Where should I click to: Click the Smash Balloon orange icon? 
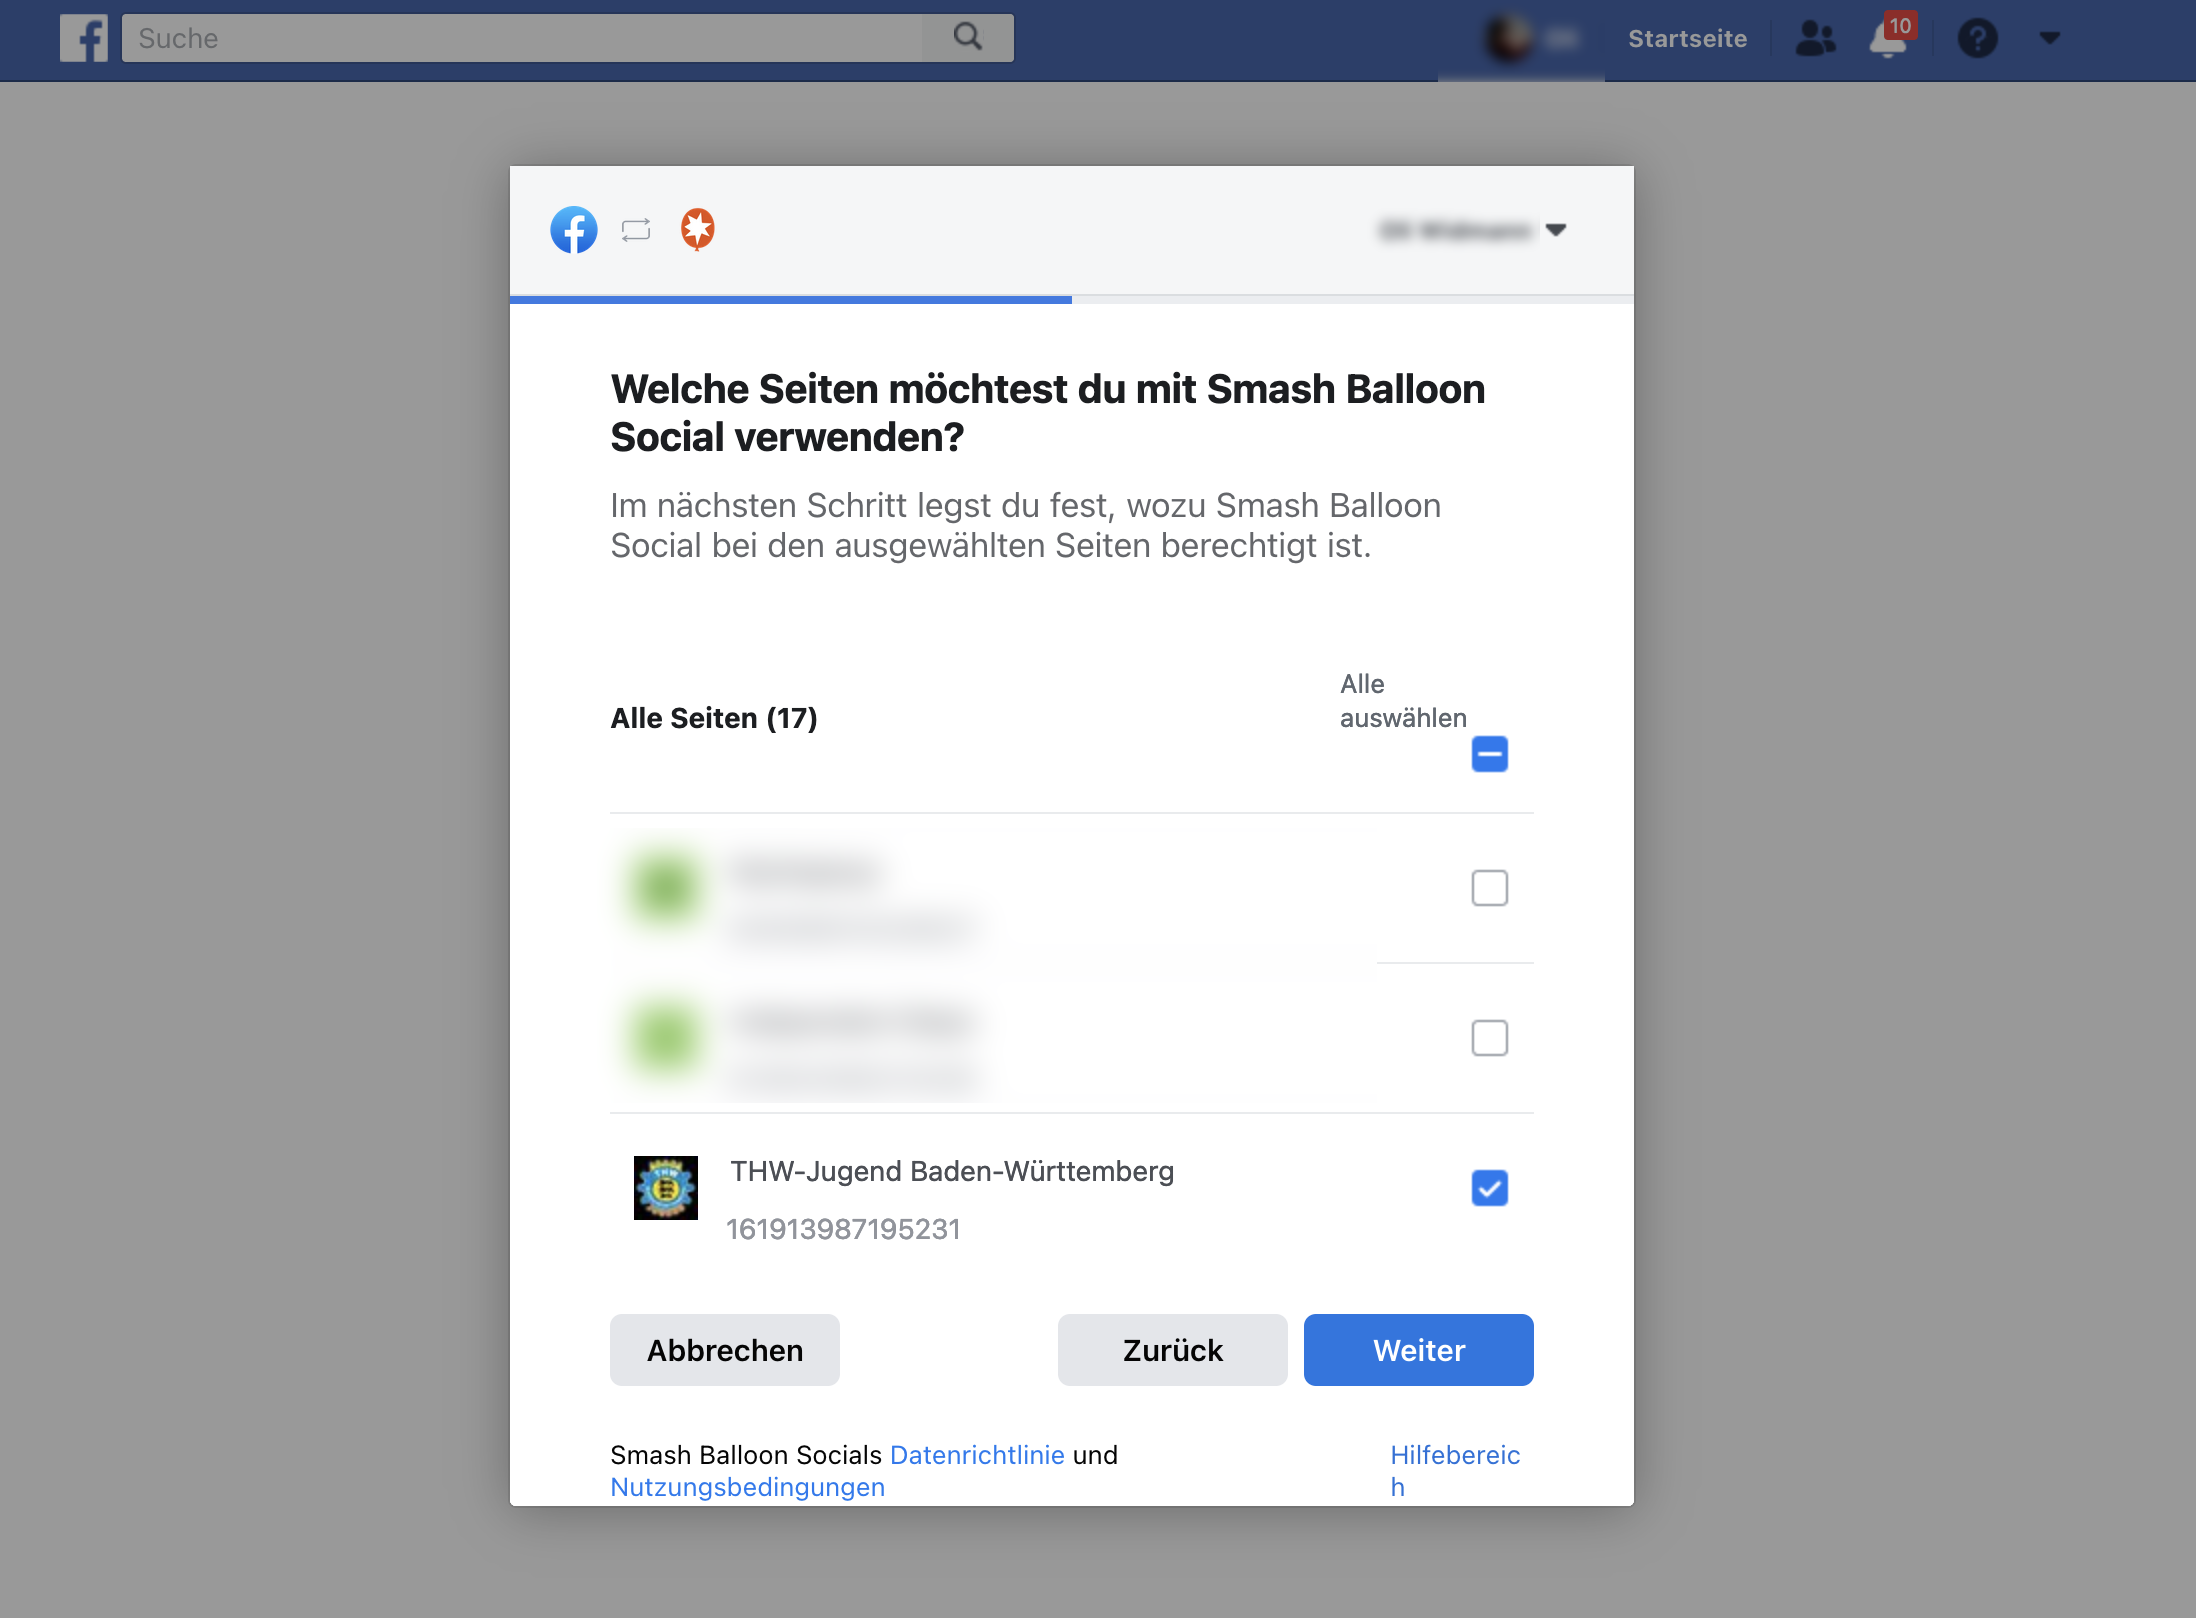coord(698,230)
